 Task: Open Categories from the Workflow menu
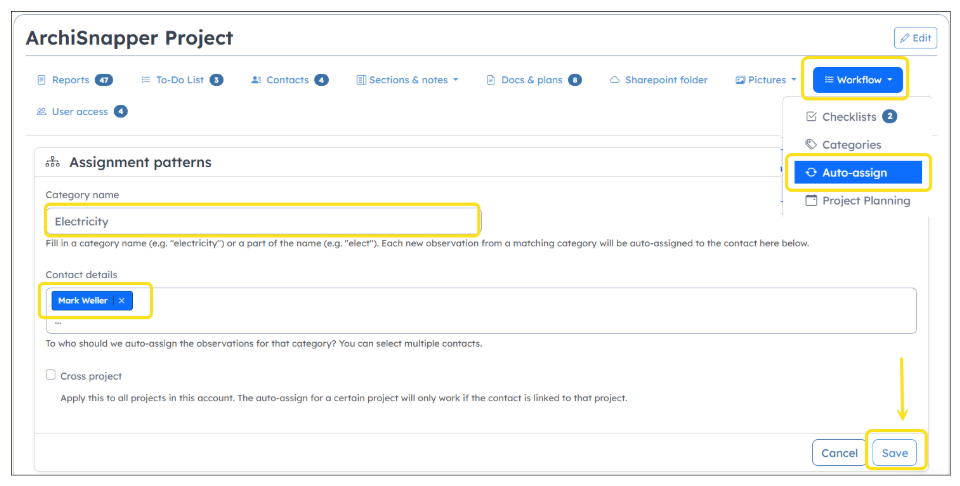click(844, 144)
